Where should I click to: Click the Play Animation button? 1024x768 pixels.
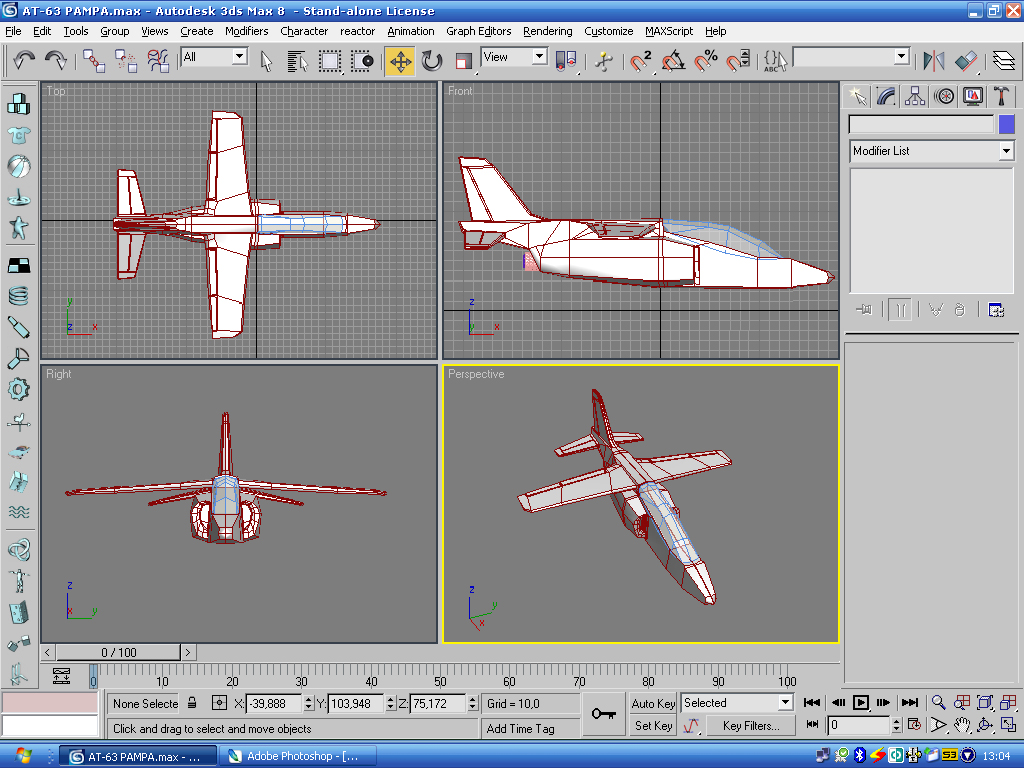point(861,703)
